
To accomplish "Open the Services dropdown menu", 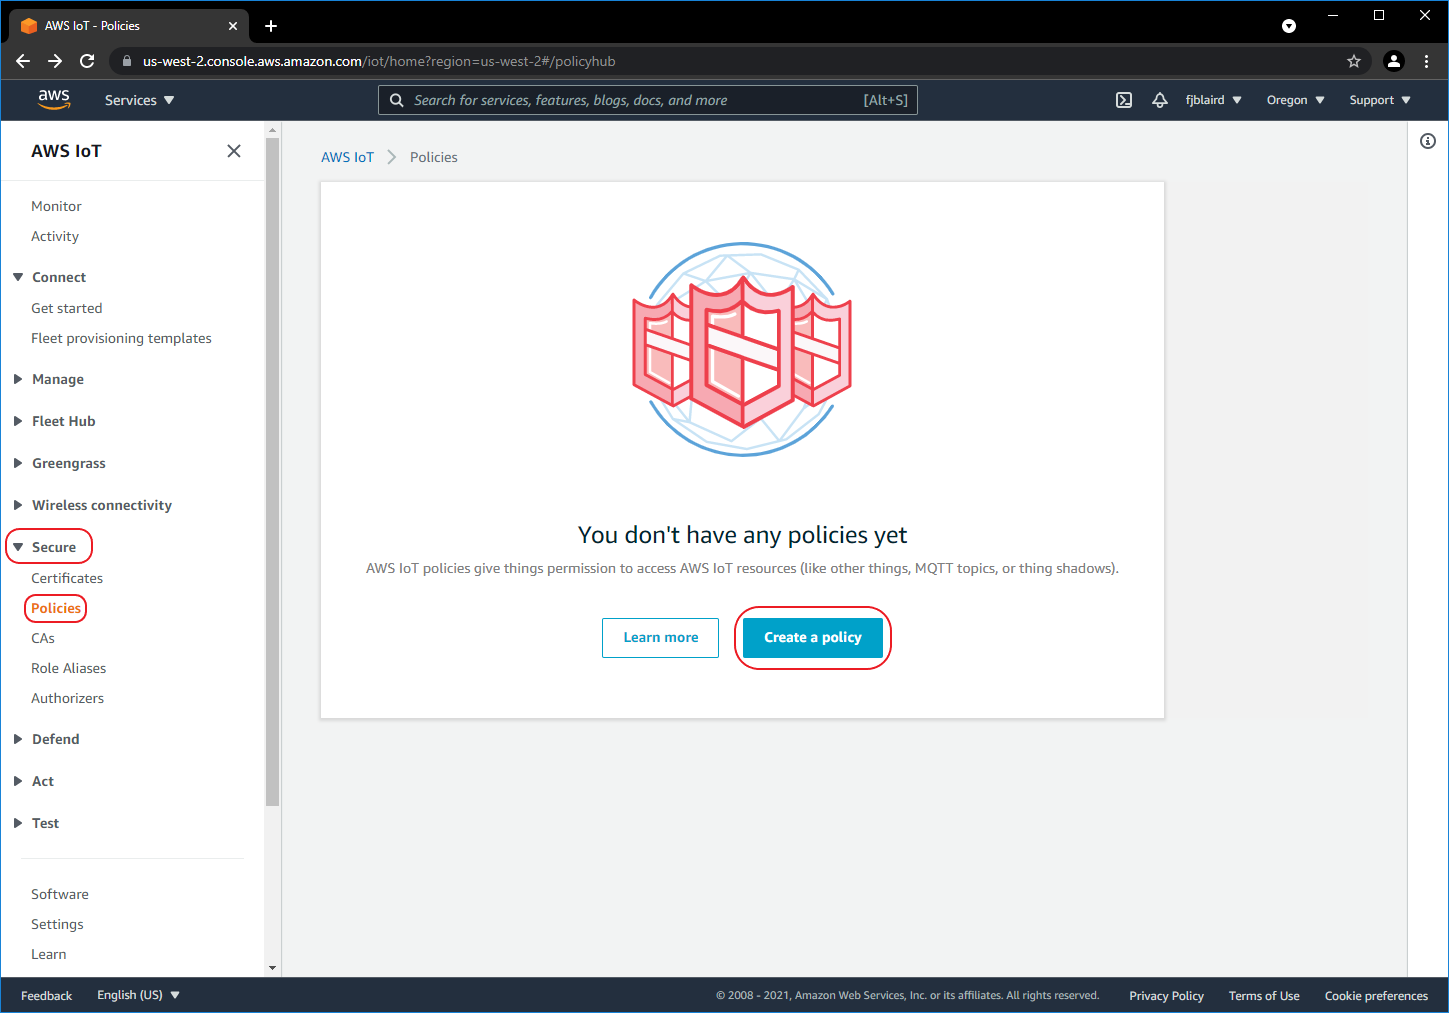I will (139, 100).
